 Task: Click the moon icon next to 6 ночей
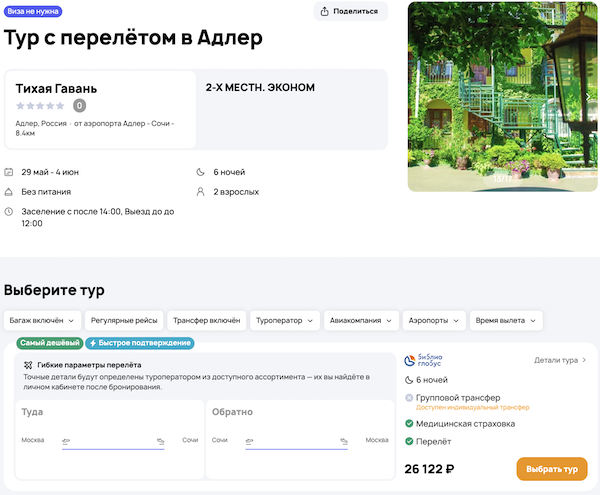[202, 172]
